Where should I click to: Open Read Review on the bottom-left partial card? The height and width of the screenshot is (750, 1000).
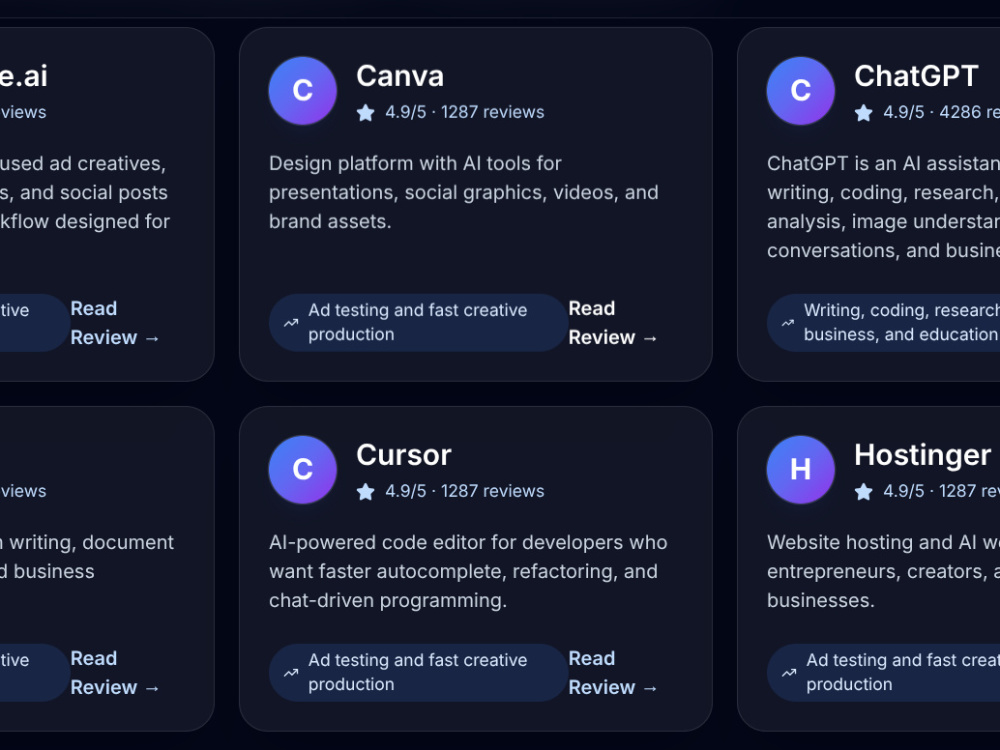(114, 673)
